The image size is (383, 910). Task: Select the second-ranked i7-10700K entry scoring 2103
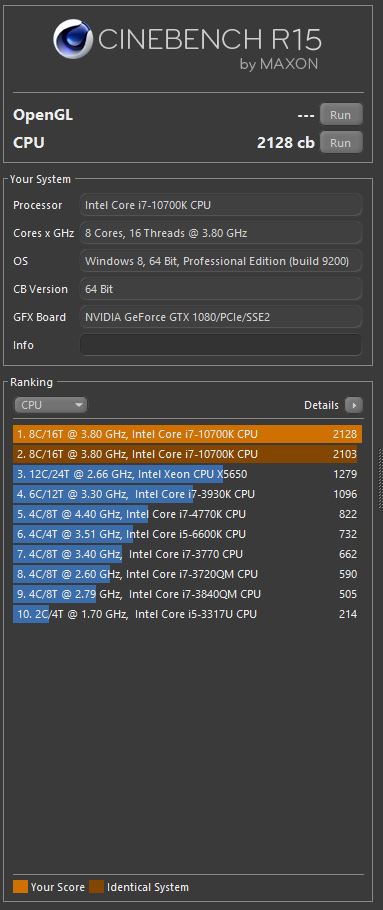[x=187, y=454]
